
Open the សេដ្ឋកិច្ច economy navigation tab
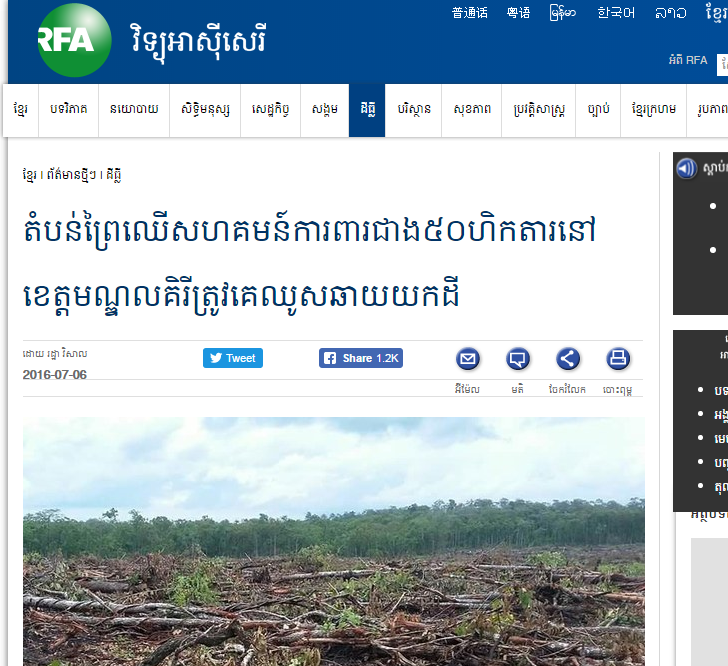pyautogui.click(x=272, y=109)
